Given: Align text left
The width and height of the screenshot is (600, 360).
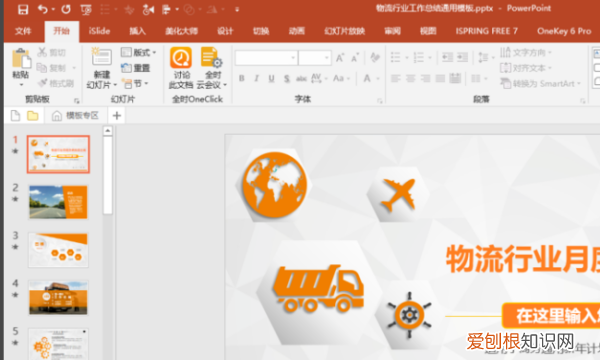Looking at the screenshot, I should tap(396, 78).
